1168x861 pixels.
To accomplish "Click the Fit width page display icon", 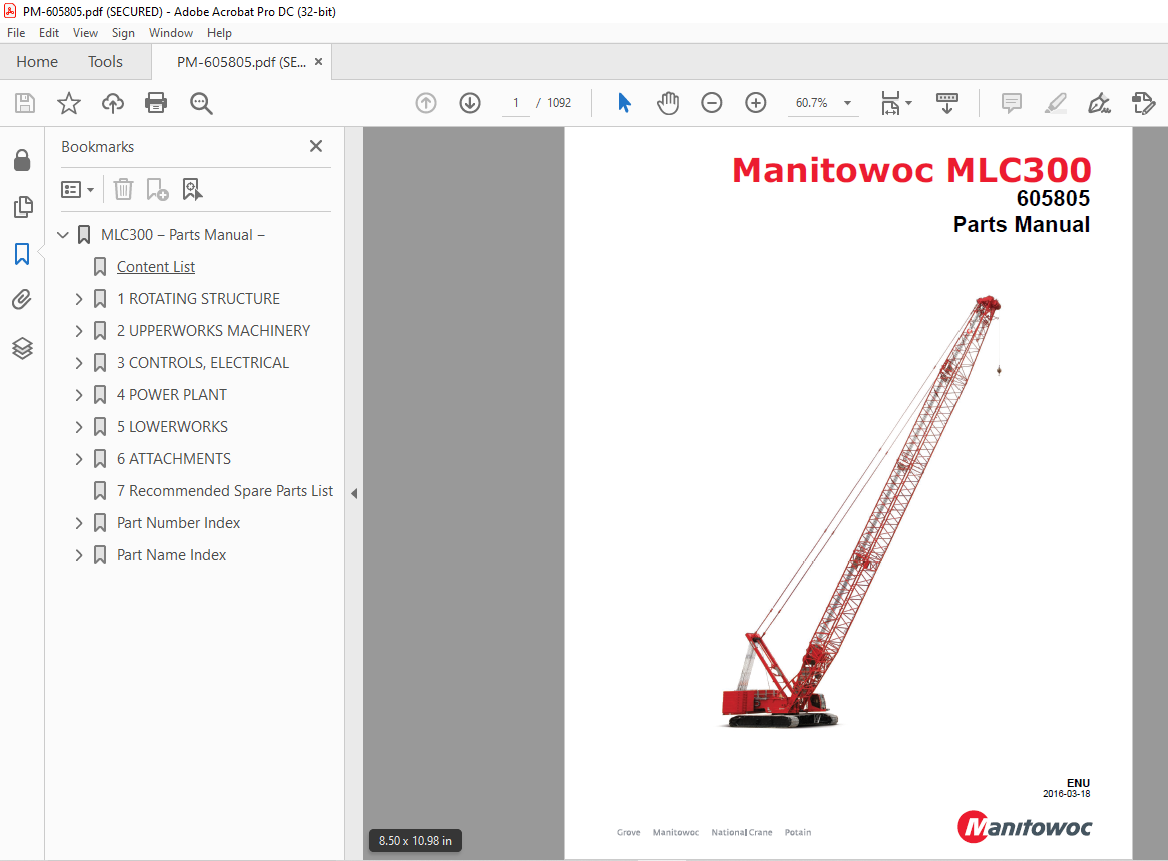I will [x=890, y=103].
